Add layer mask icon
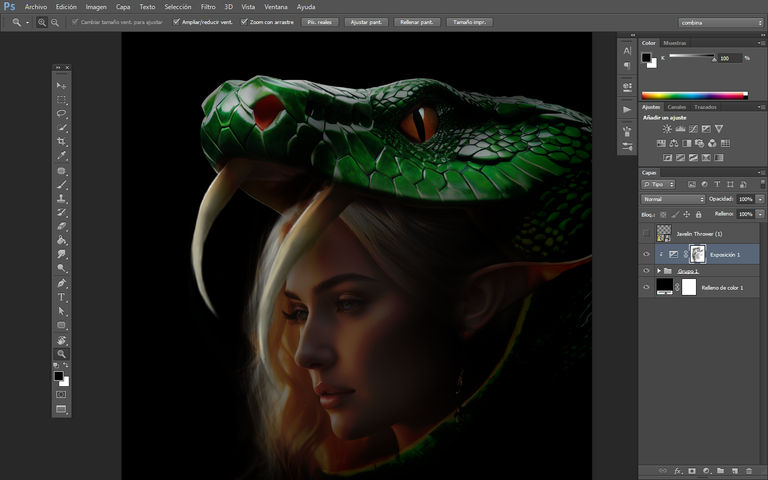This screenshot has width=768, height=480. (692, 471)
